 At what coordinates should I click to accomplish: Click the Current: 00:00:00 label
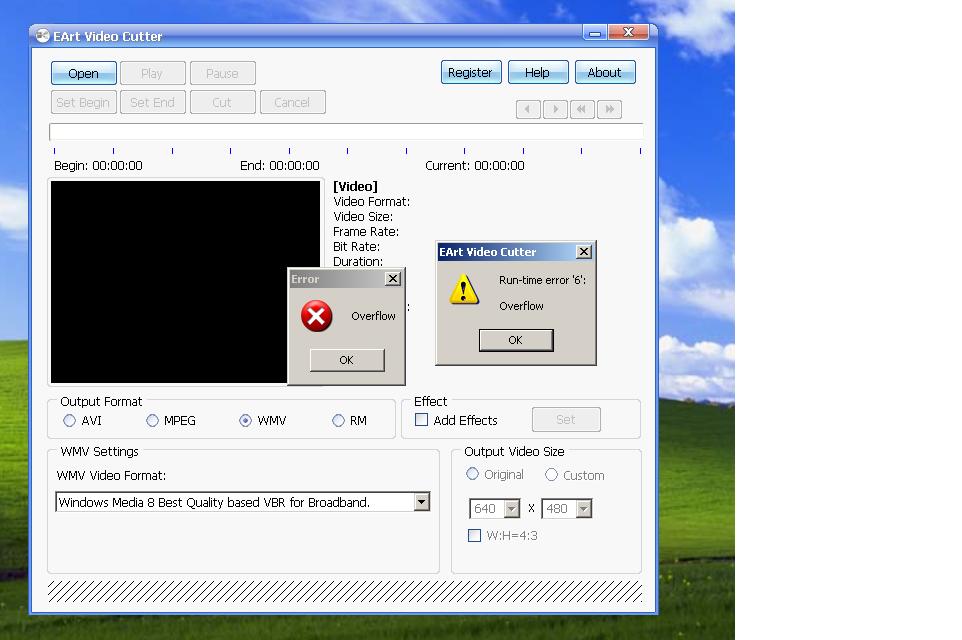[475, 166]
